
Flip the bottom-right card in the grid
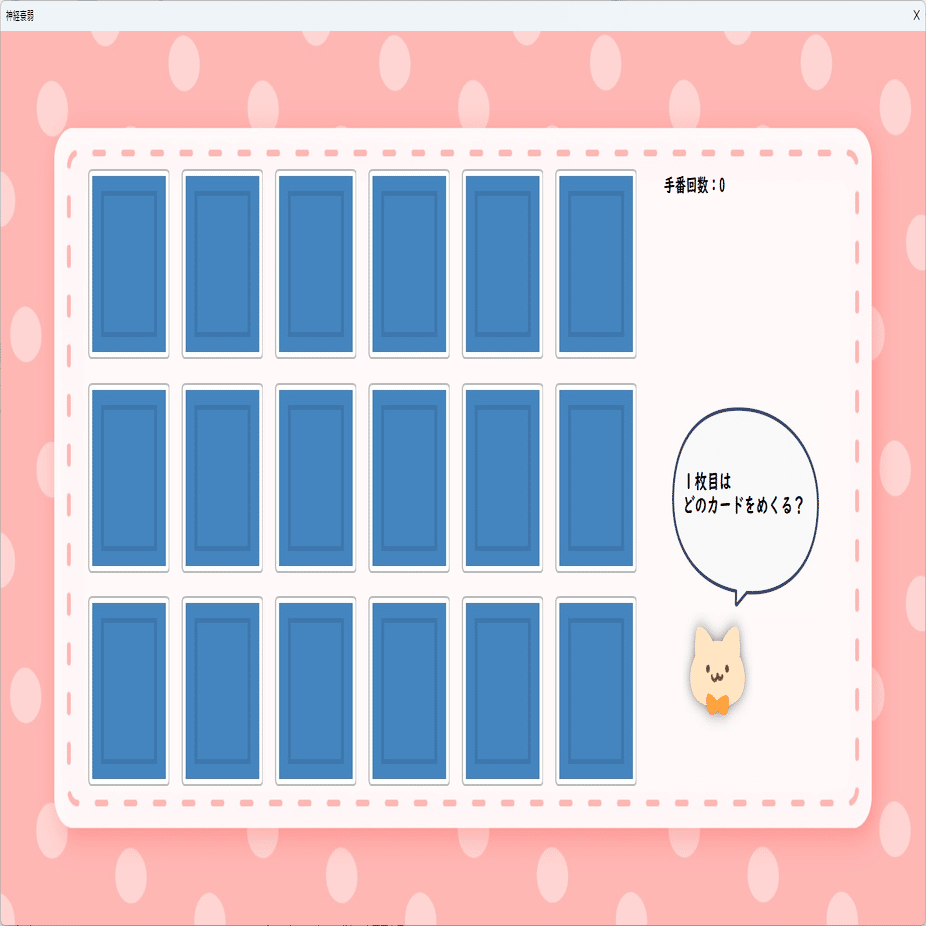pos(596,692)
